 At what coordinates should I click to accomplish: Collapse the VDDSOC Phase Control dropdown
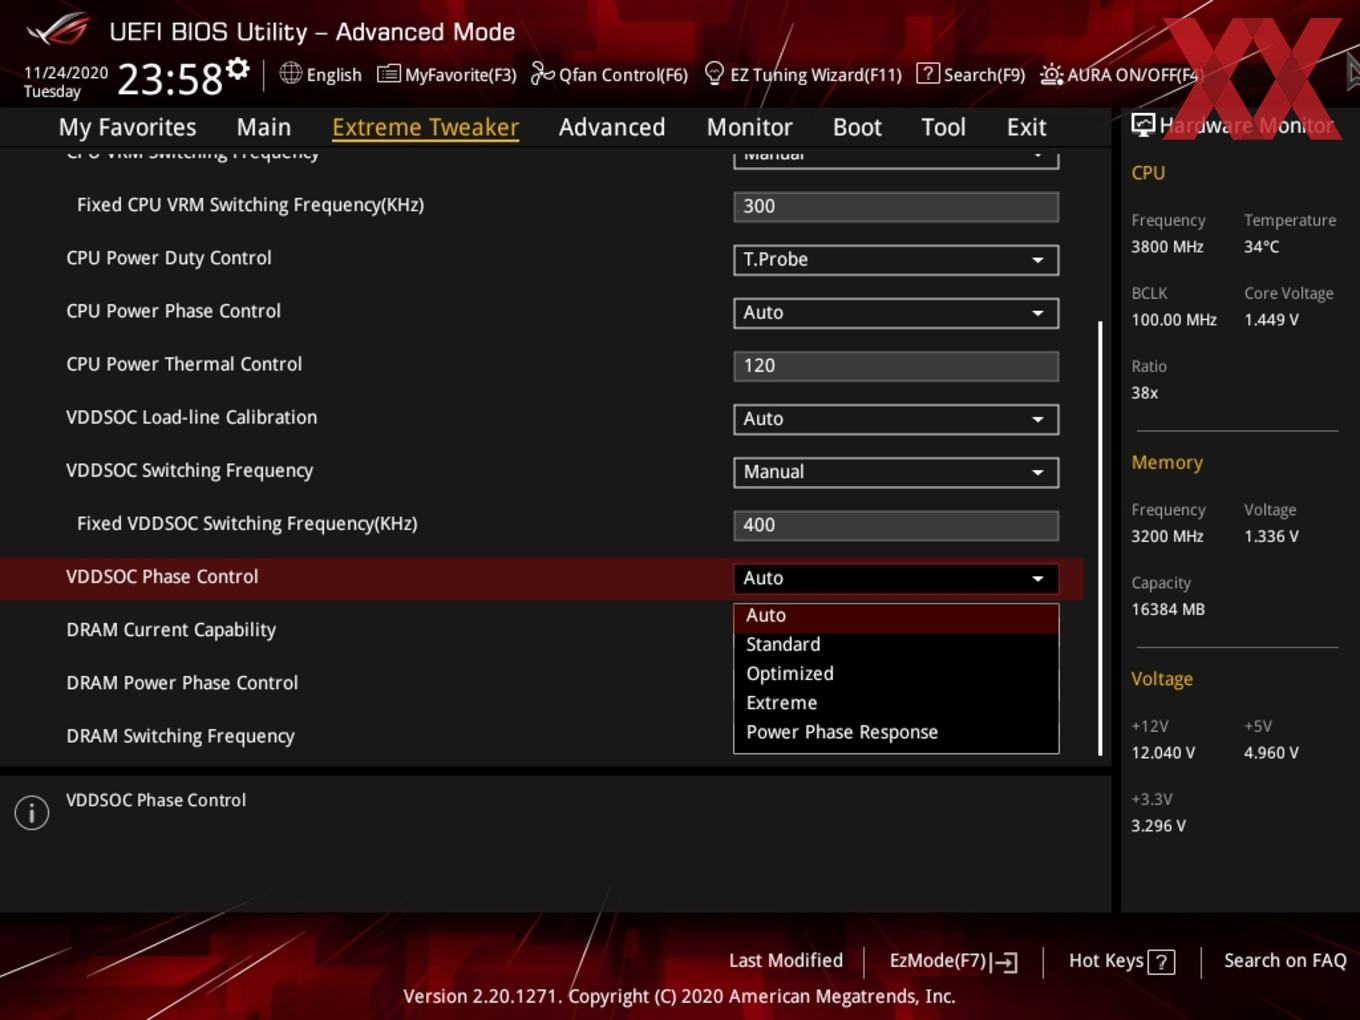(x=896, y=578)
